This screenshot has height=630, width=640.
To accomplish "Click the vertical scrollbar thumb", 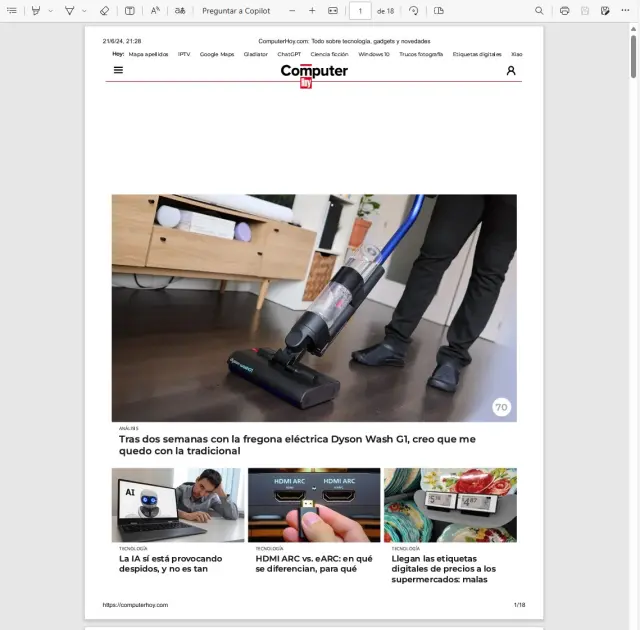I will [633, 55].
